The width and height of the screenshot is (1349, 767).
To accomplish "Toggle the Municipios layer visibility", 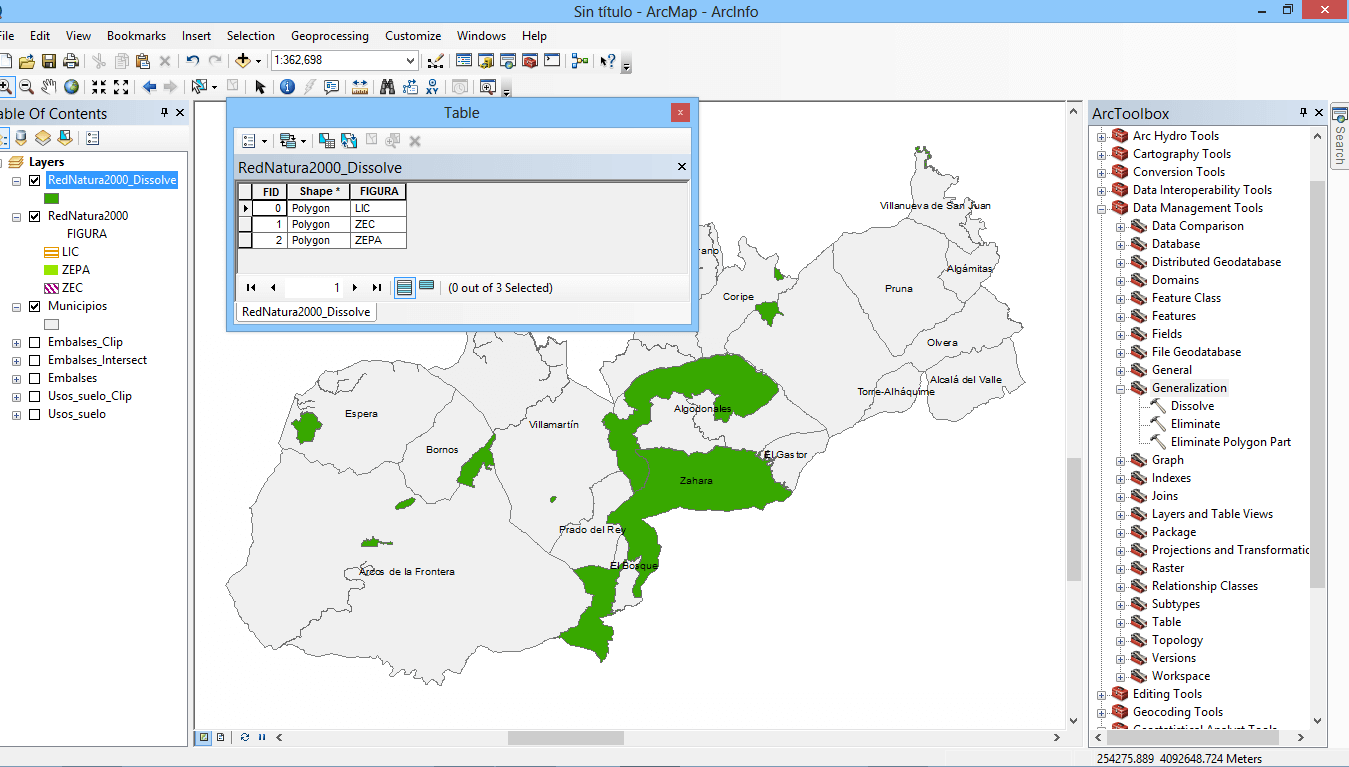I will point(36,307).
